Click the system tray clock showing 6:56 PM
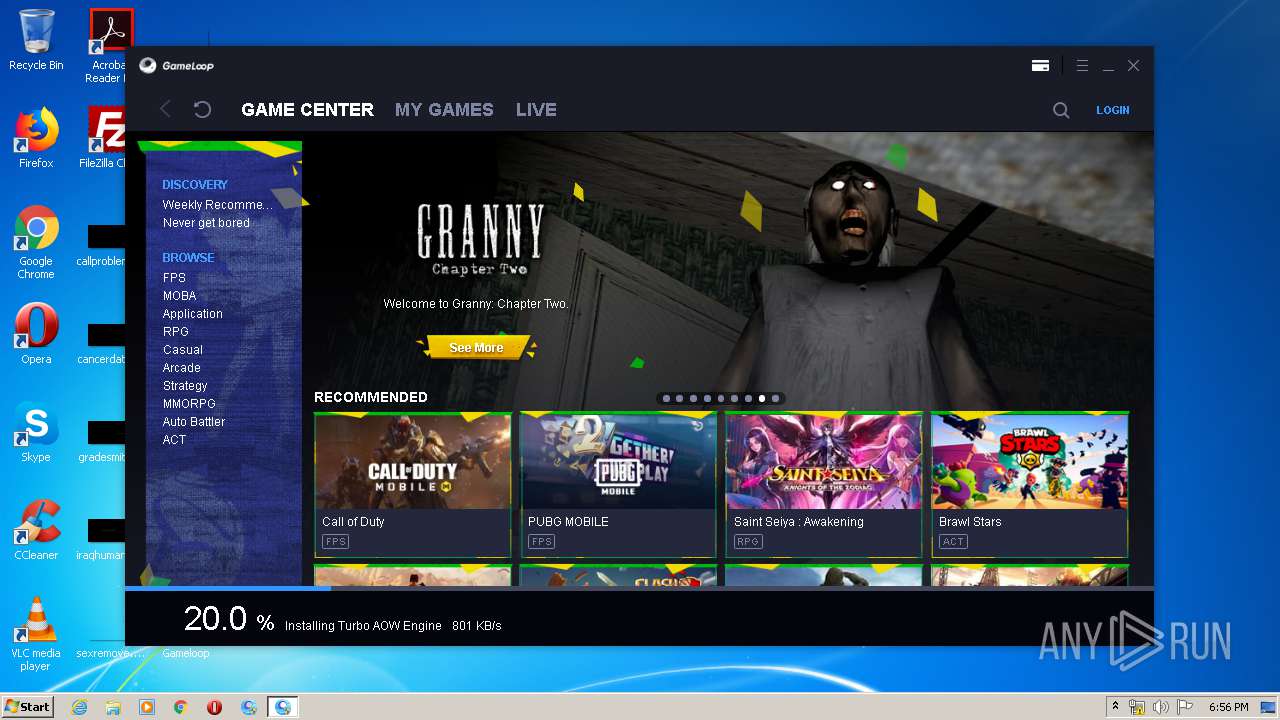Viewport: 1280px width, 720px height. point(1228,707)
